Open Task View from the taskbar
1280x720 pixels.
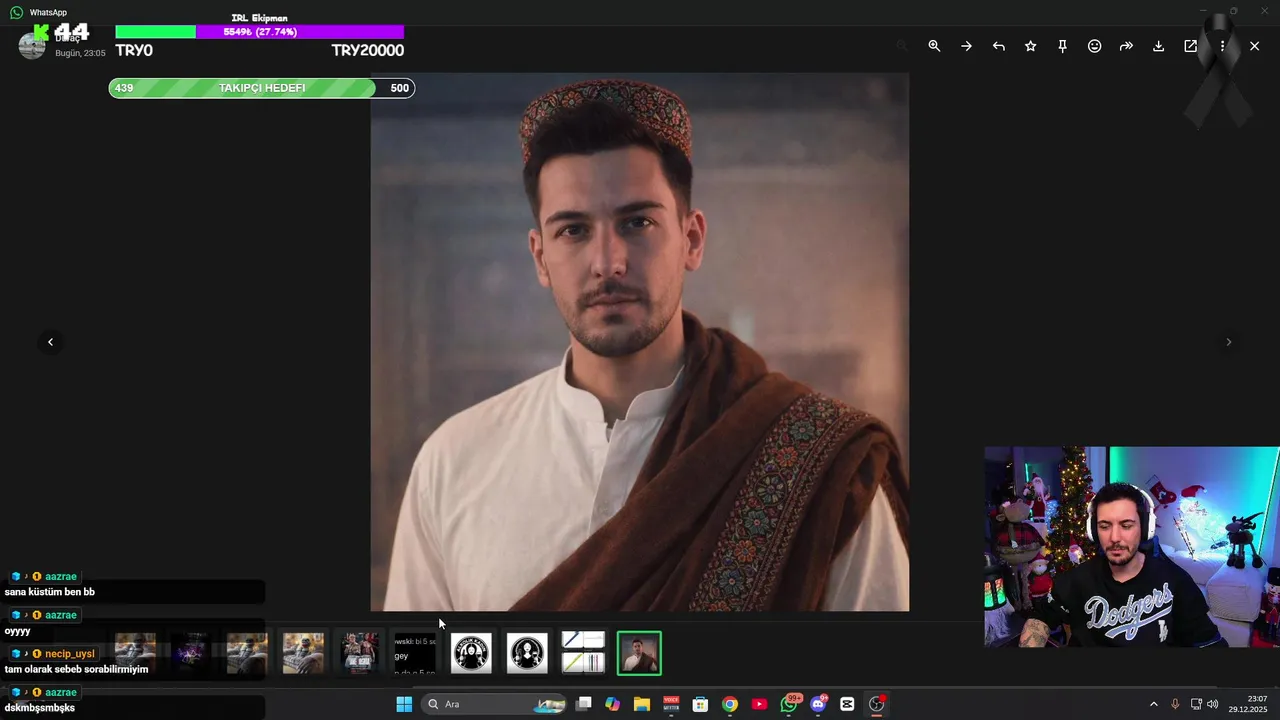click(x=584, y=704)
